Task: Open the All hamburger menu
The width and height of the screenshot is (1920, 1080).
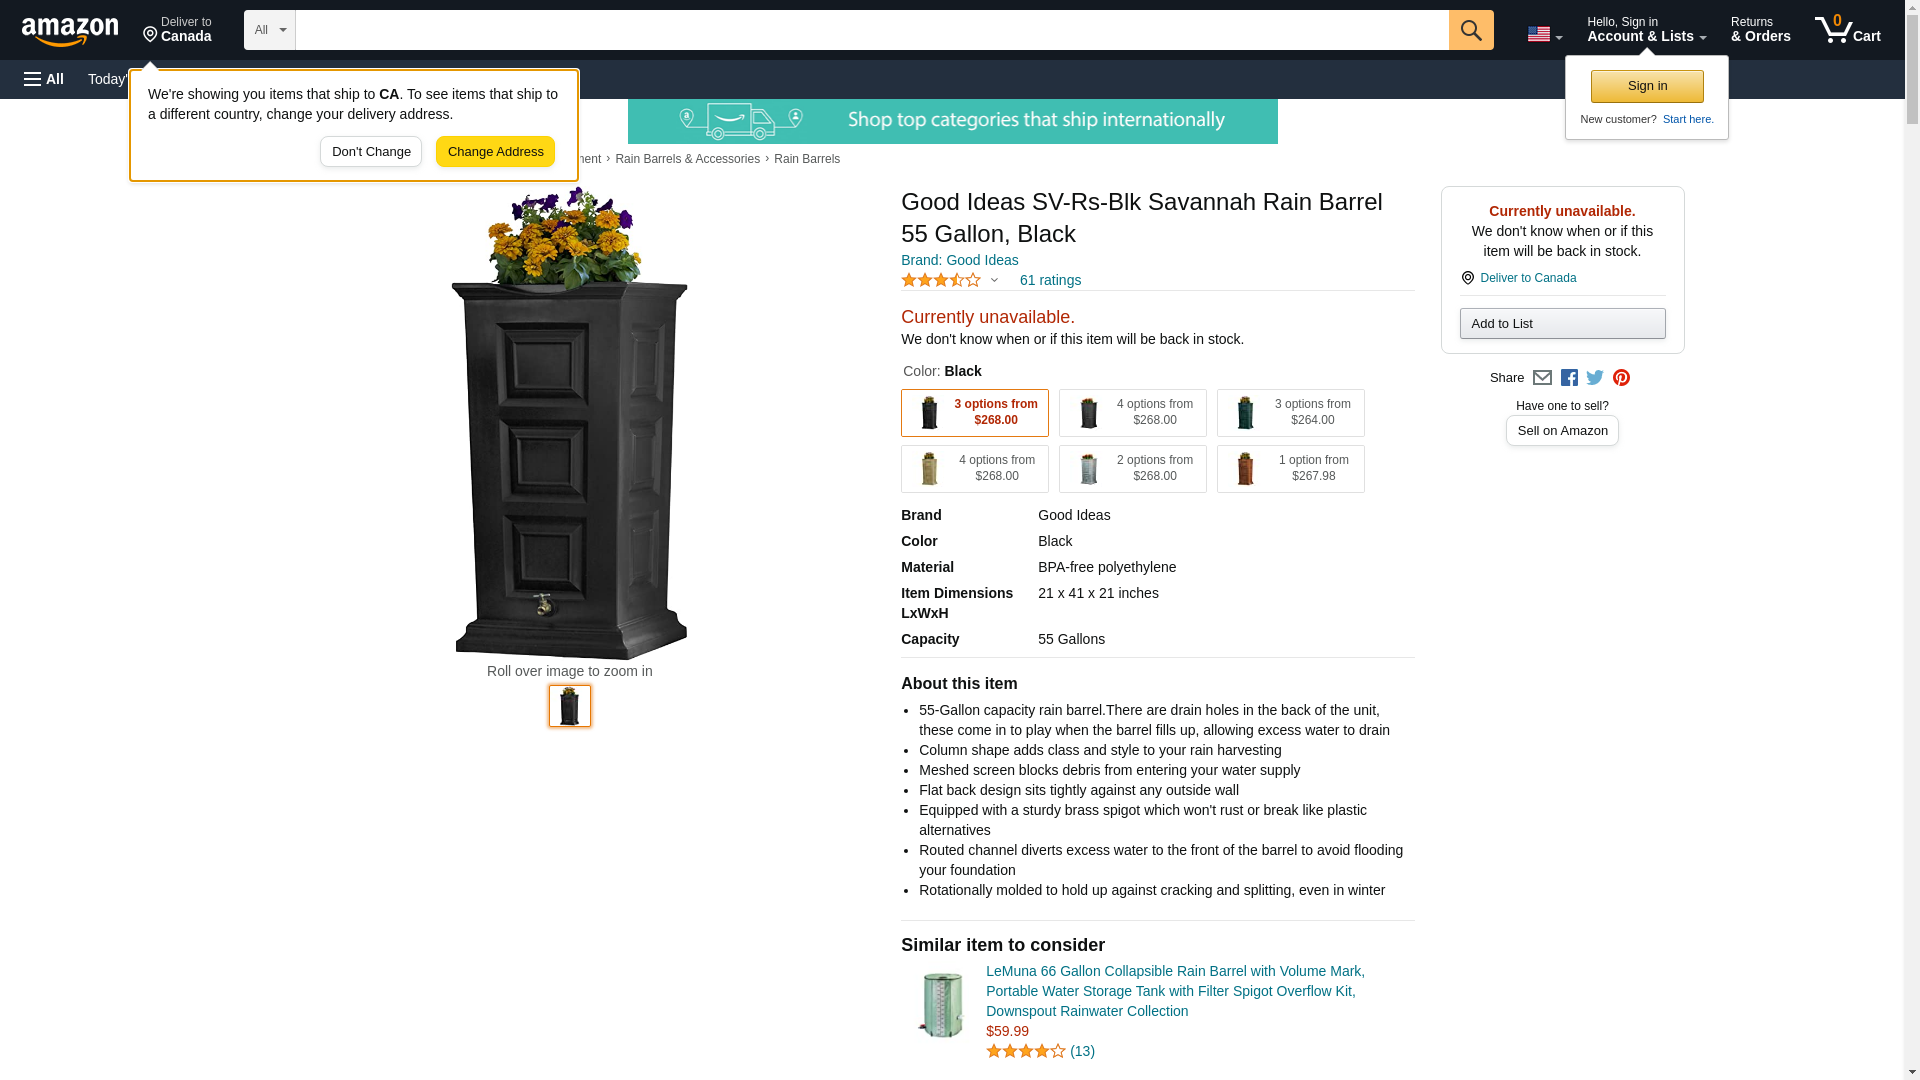Action: pyautogui.click(x=44, y=79)
